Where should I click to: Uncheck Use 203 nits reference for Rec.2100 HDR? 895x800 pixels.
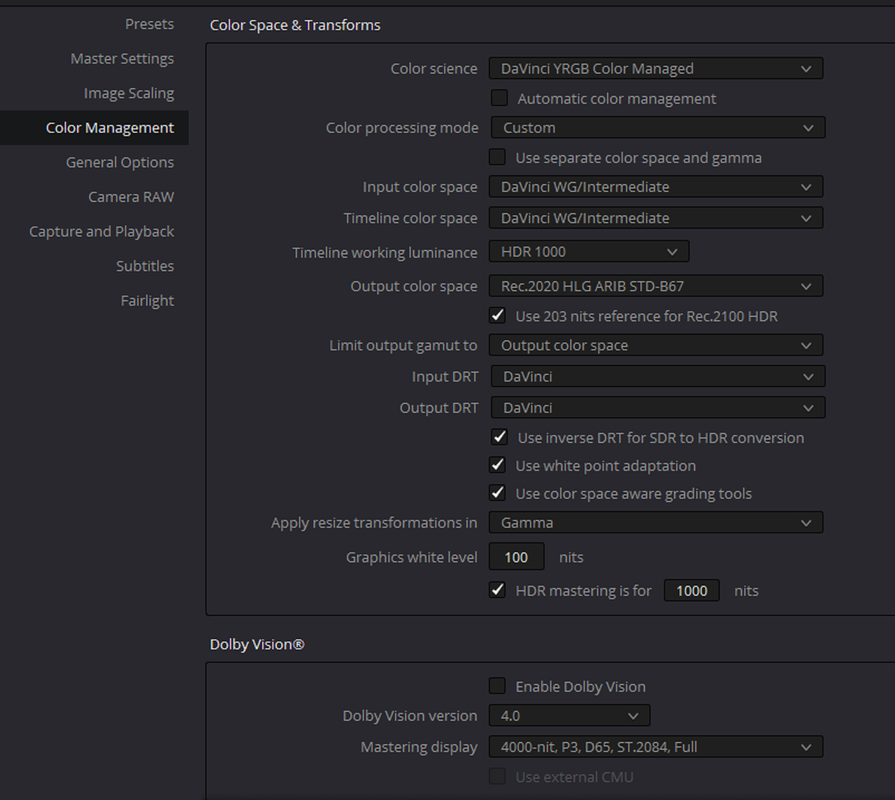point(497,316)
